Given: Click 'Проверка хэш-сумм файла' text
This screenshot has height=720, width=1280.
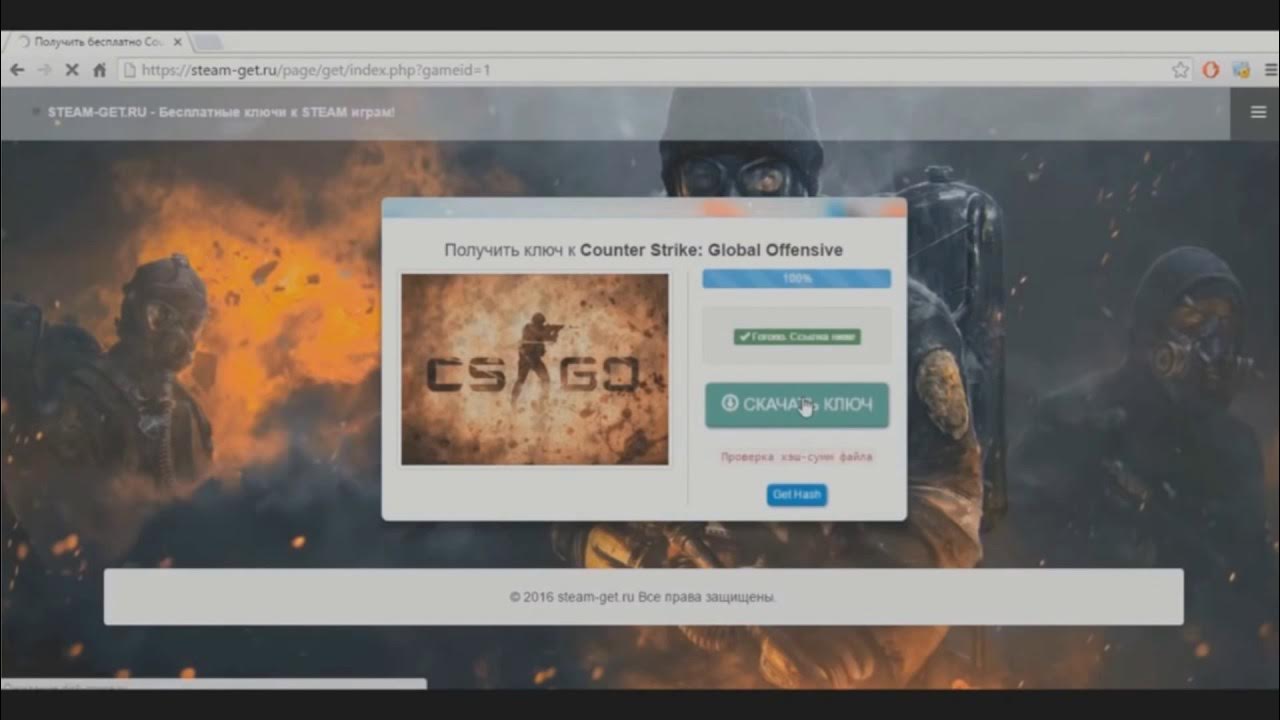Looking at the screenshot, I should tap(796, 457).
